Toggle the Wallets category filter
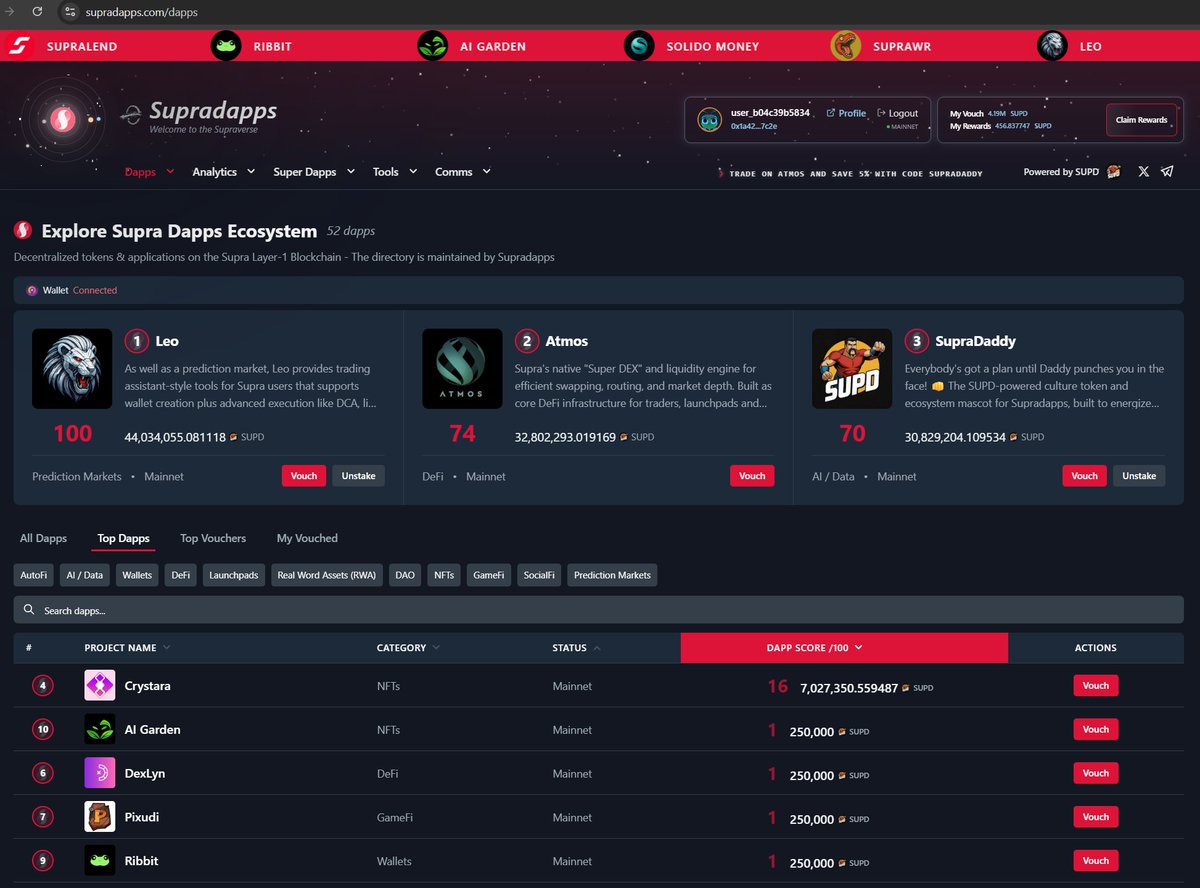The height and width of the screenshot is (888, 1200). tap(137, 575)
